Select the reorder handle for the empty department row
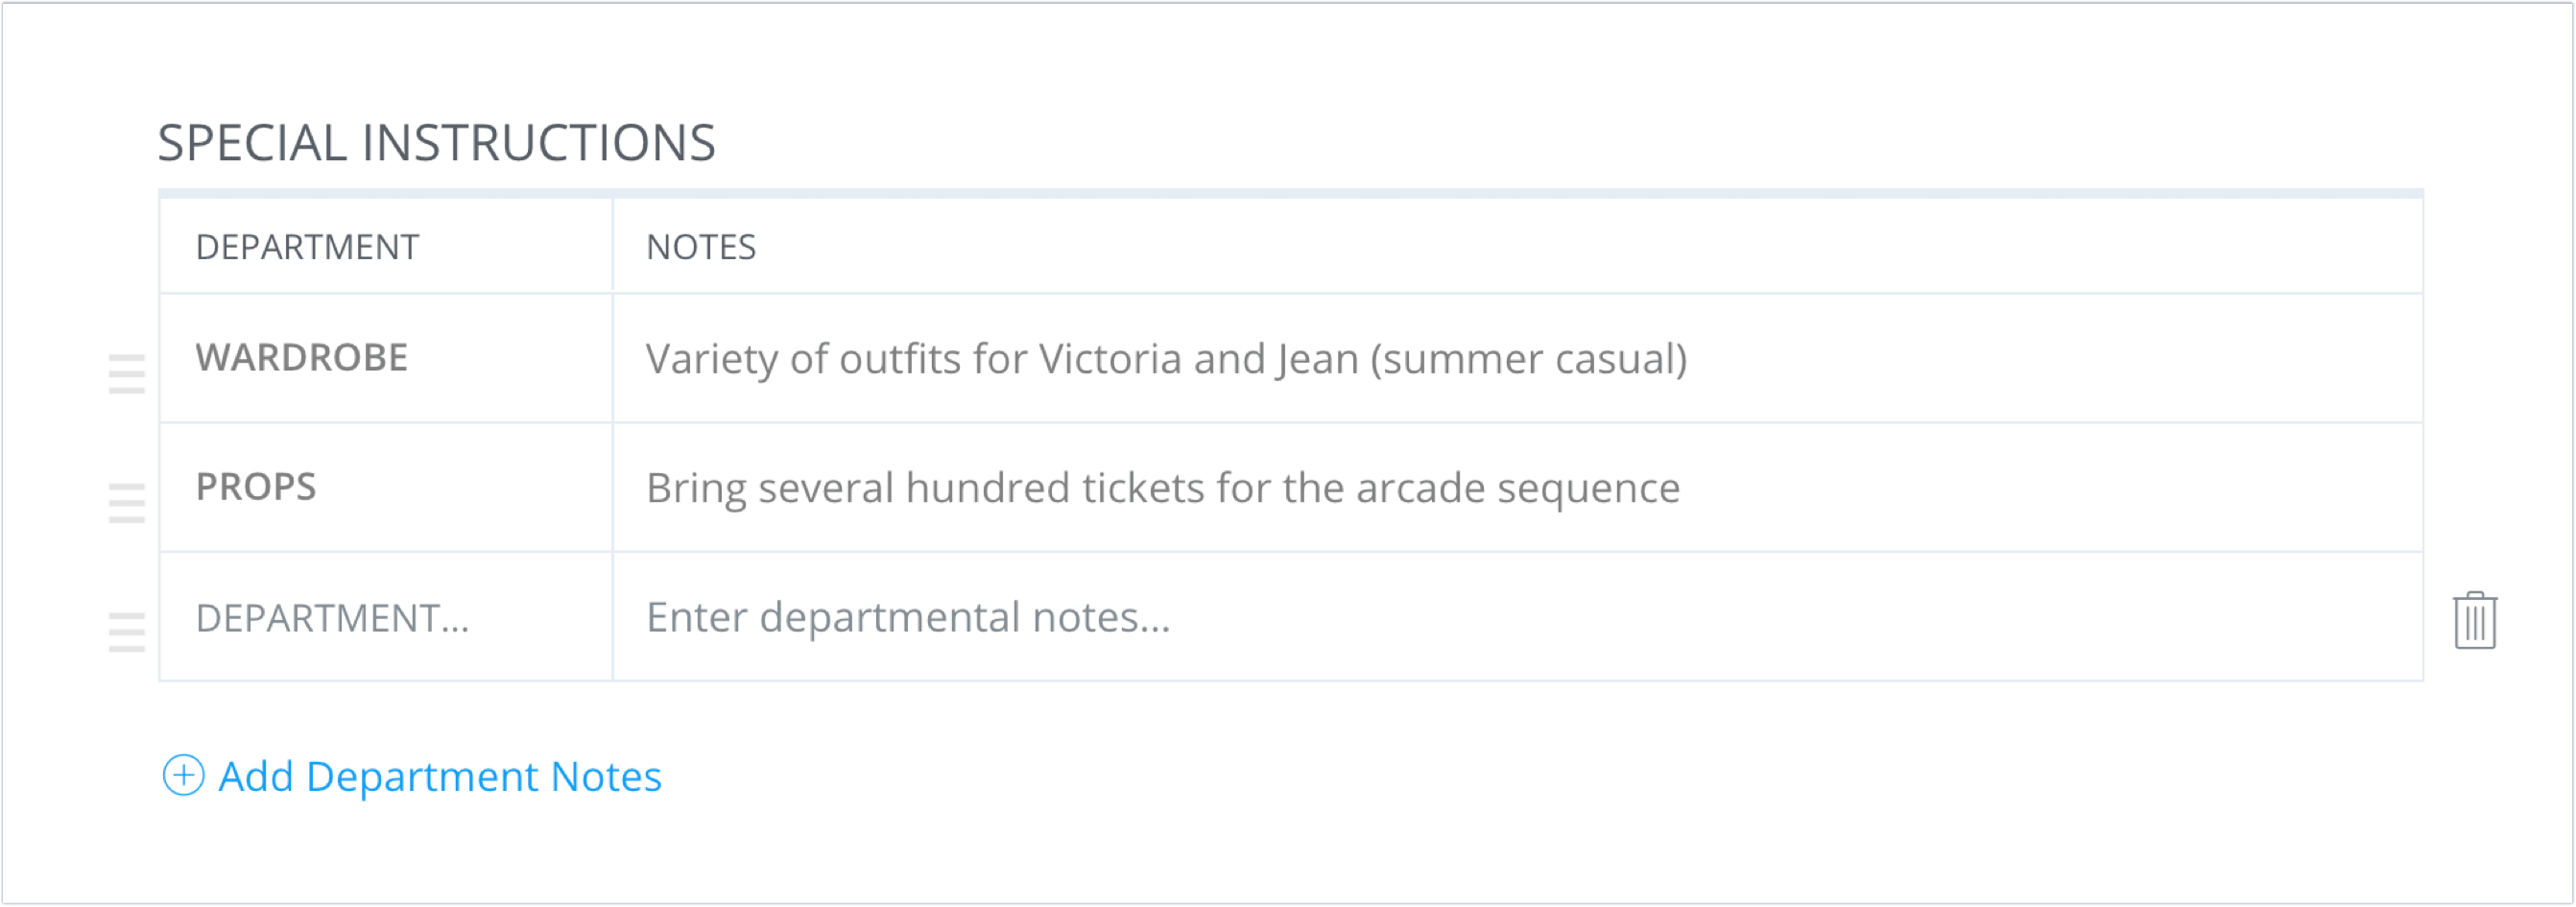 (127, 632)
